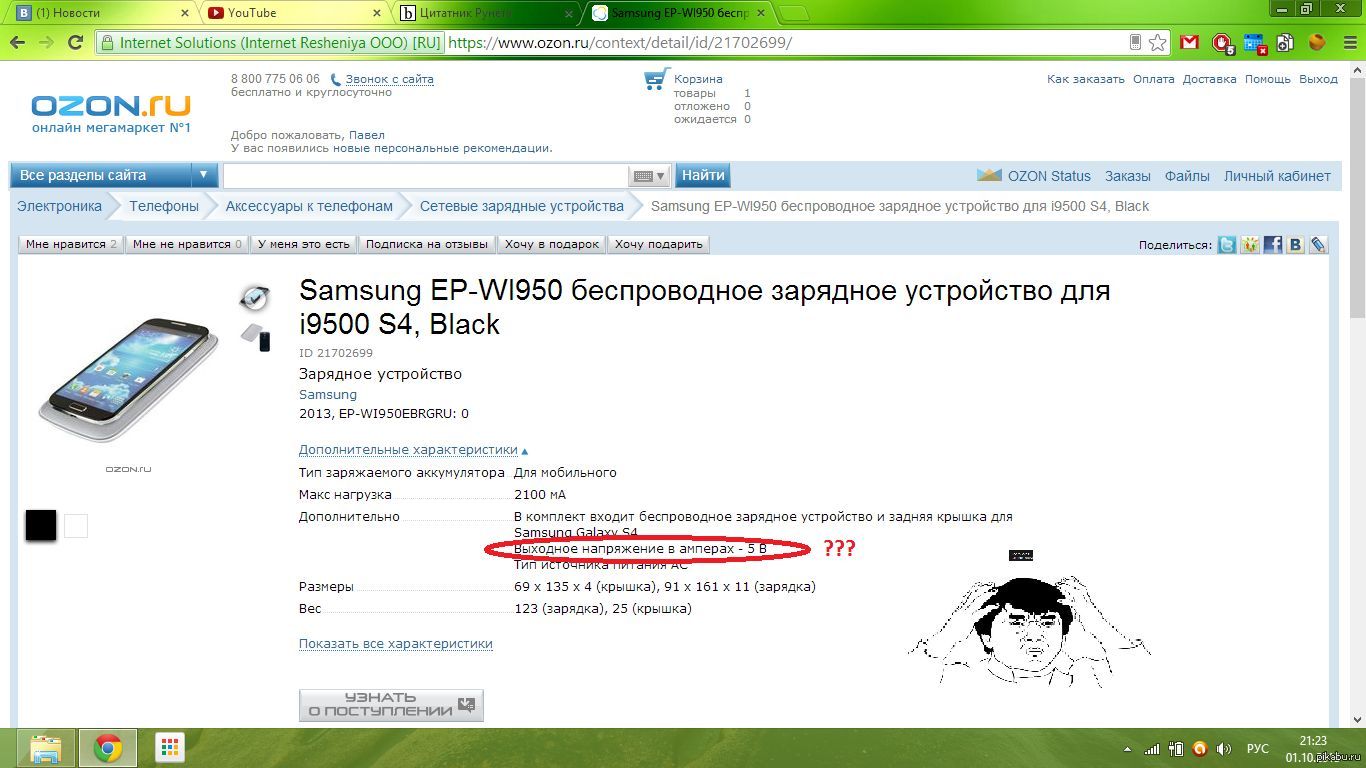The height and width of the screenshot is (768, 1366).
Task: Open the Adblock stop-hand extension icon
Action: point(1222,42)
